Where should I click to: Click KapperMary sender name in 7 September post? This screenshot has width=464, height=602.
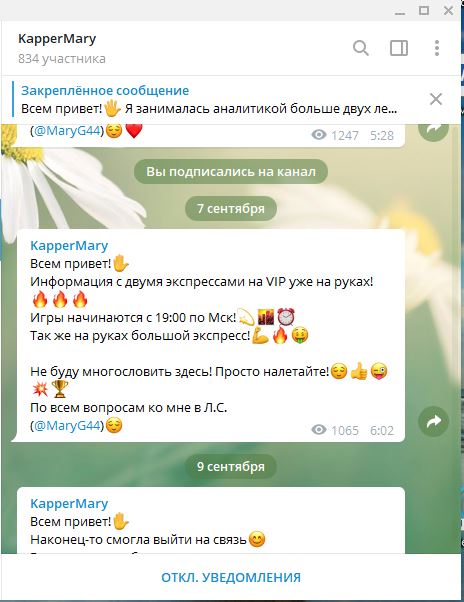[69, 245]
